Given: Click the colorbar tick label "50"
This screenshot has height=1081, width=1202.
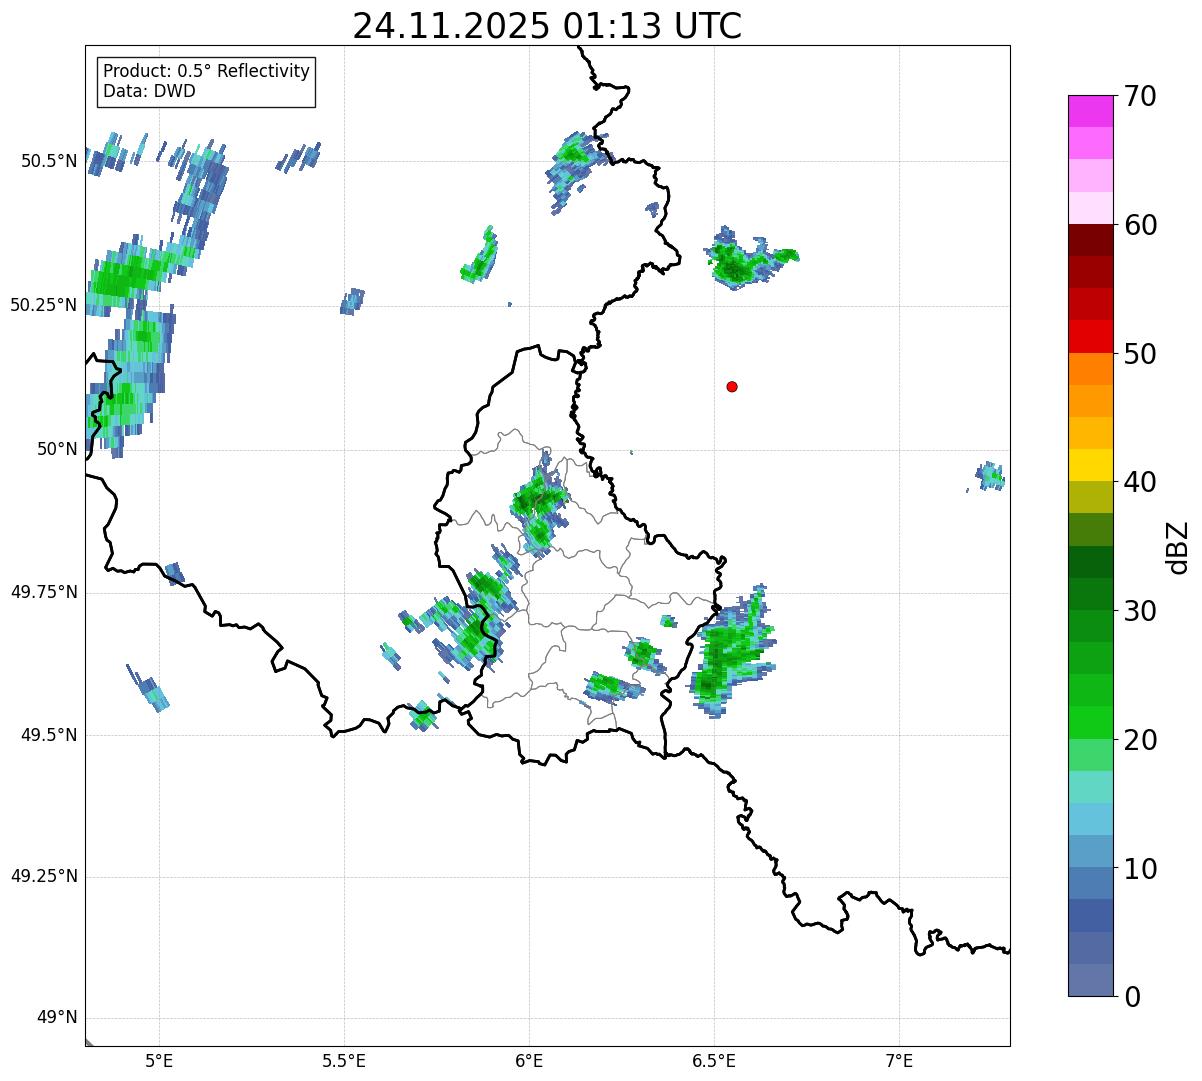Looking at the screenshot, I should click(1140, 354).
